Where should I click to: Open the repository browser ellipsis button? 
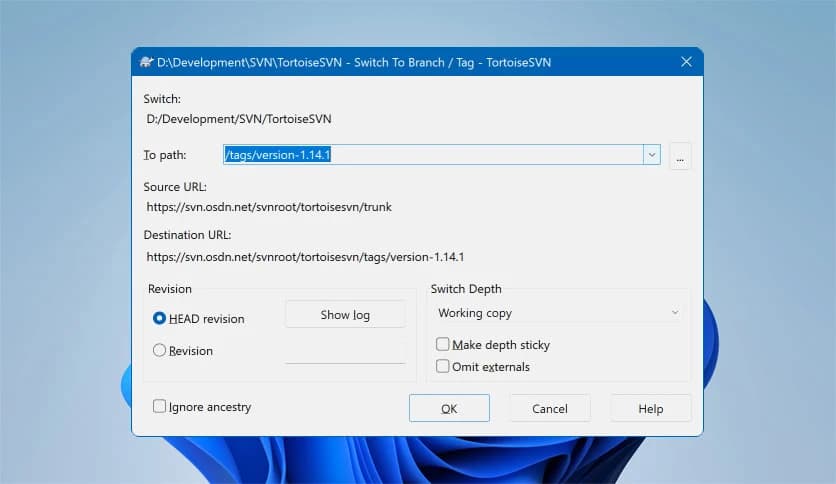[680, 156]
